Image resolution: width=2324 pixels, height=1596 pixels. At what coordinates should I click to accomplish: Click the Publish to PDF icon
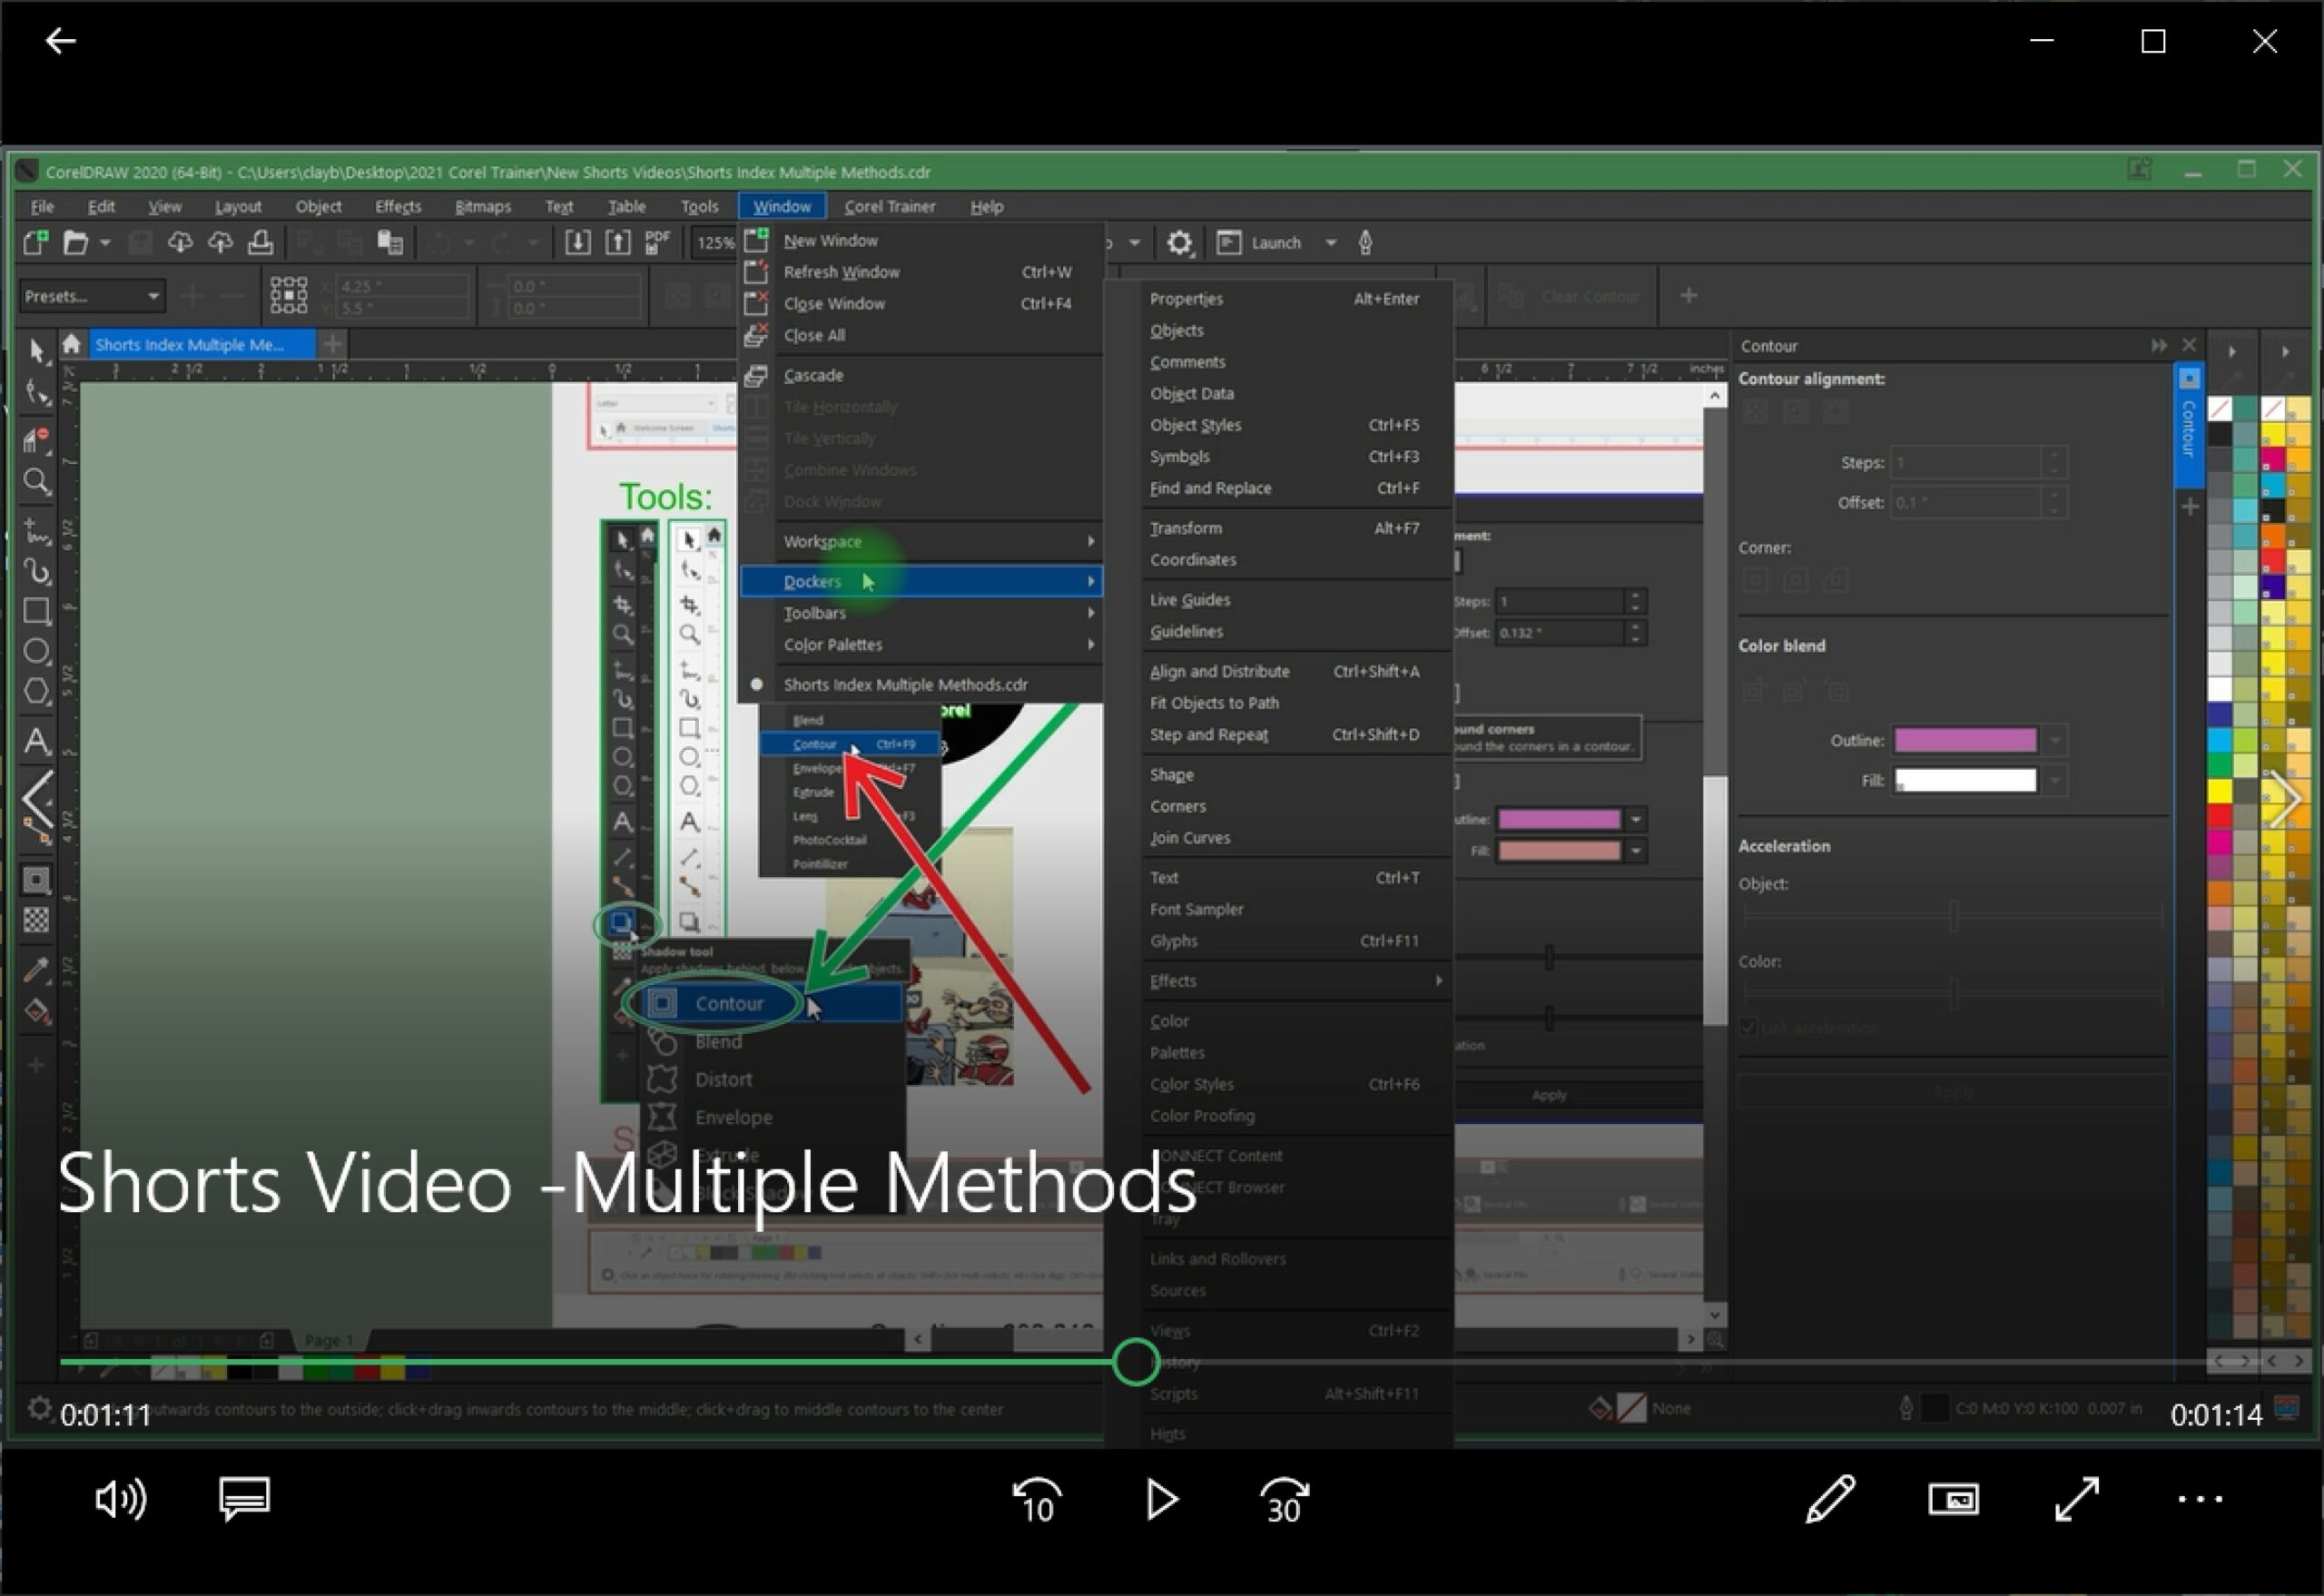657,242
